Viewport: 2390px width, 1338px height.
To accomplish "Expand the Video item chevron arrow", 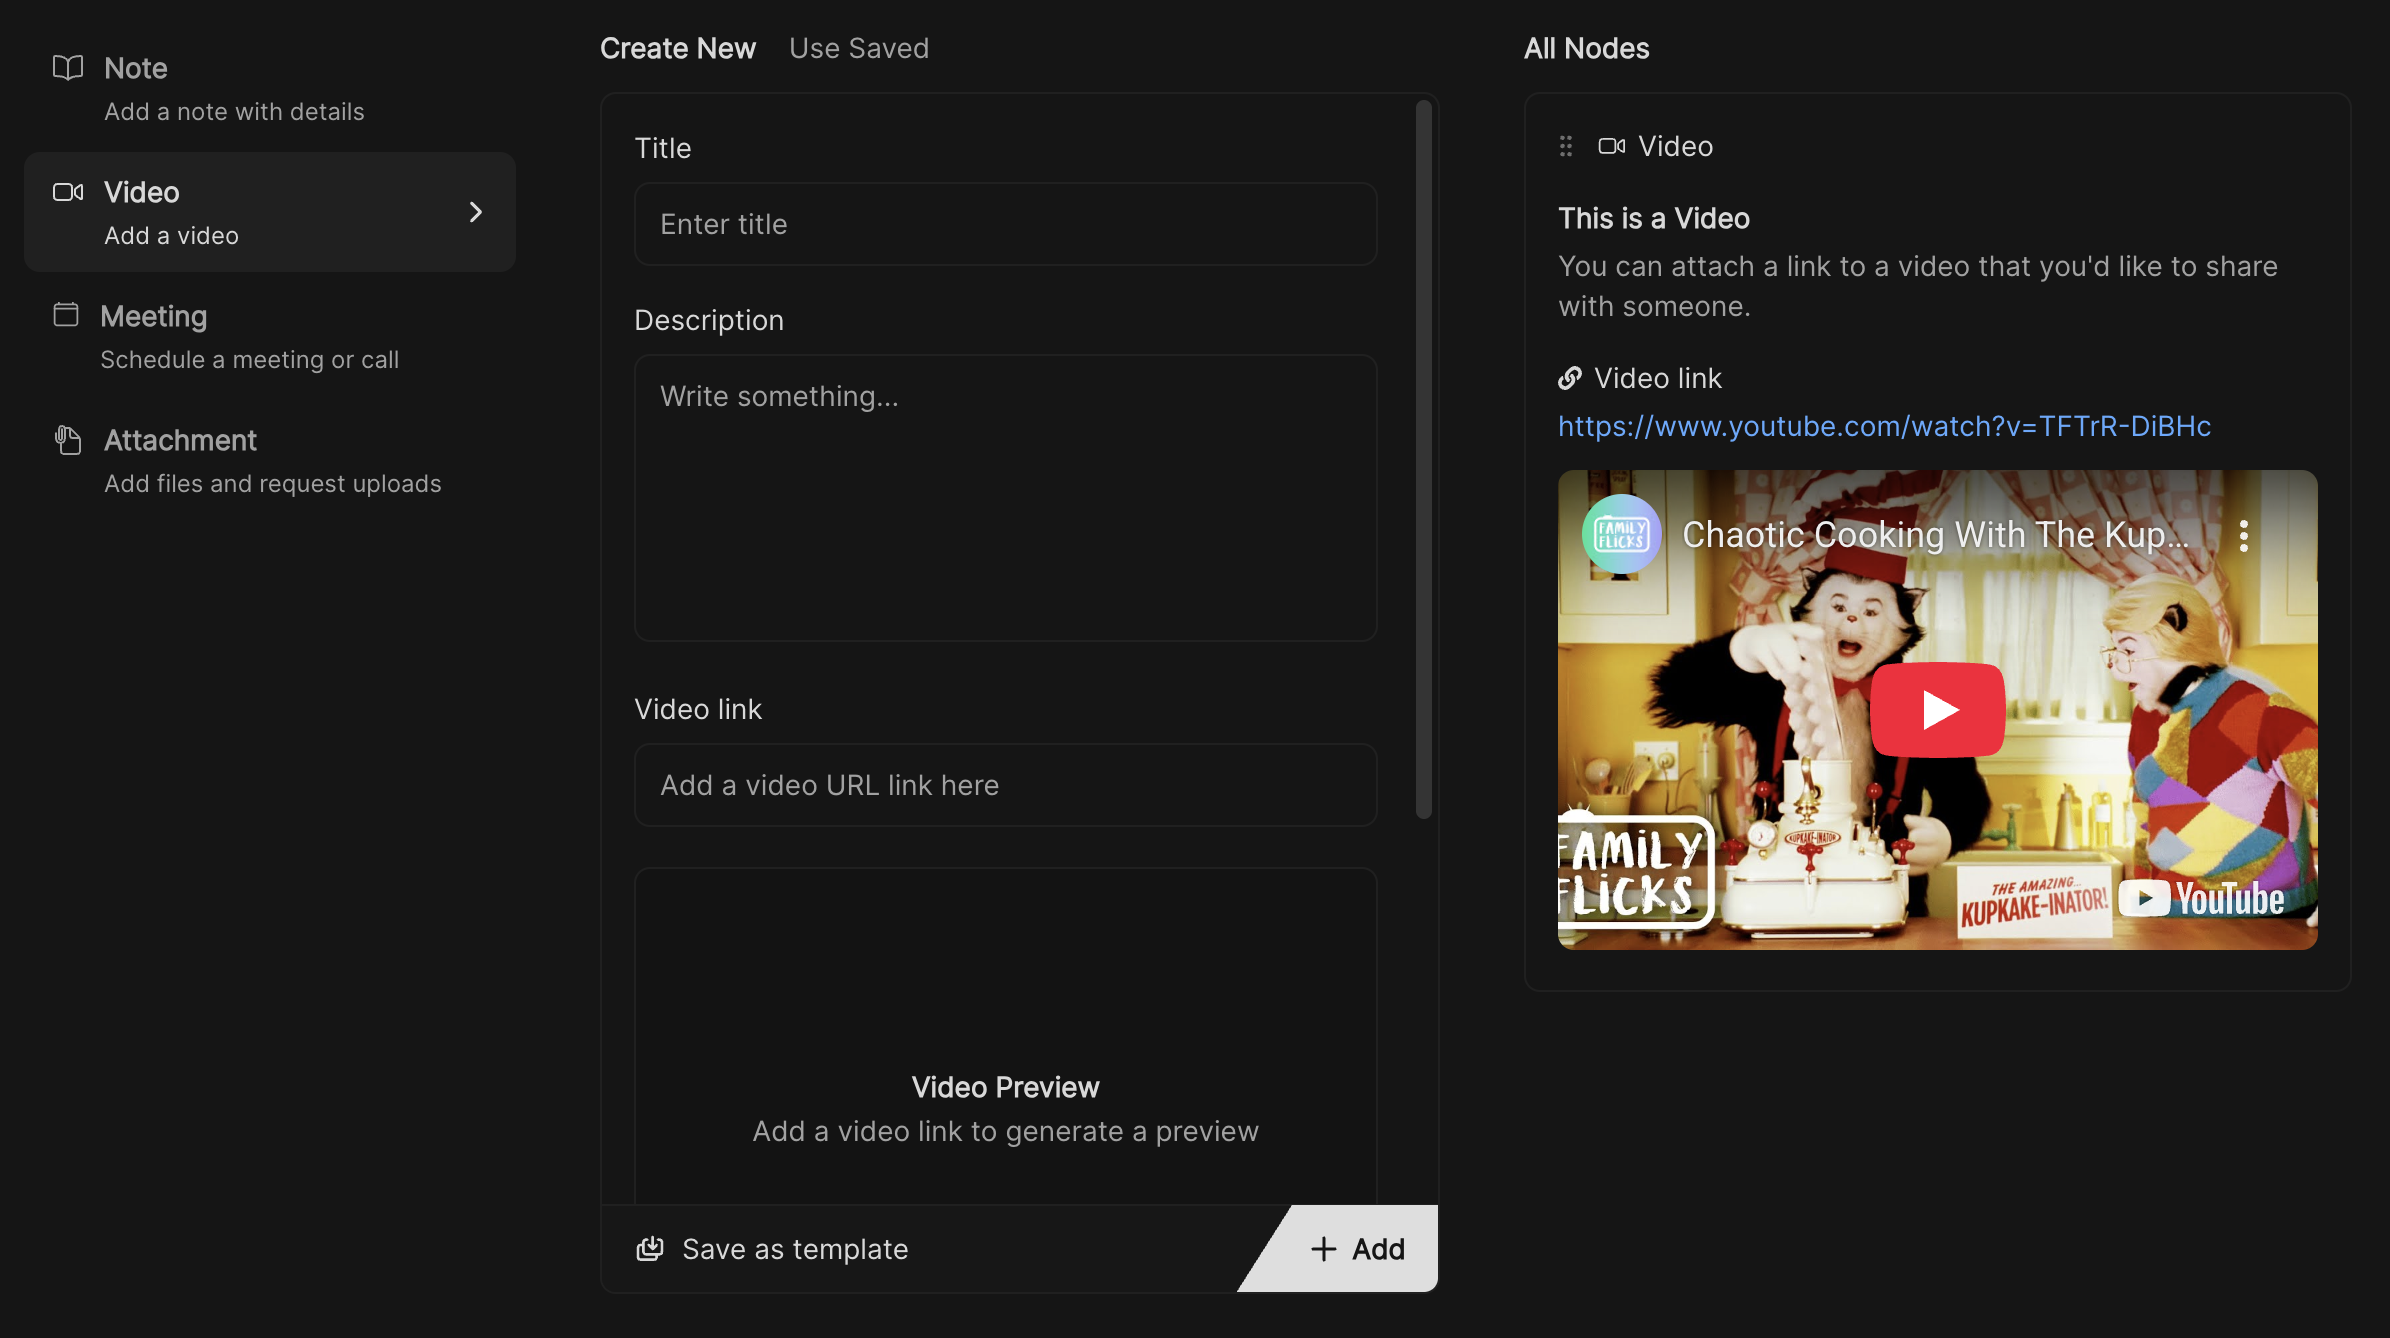I will coord(476,212).
